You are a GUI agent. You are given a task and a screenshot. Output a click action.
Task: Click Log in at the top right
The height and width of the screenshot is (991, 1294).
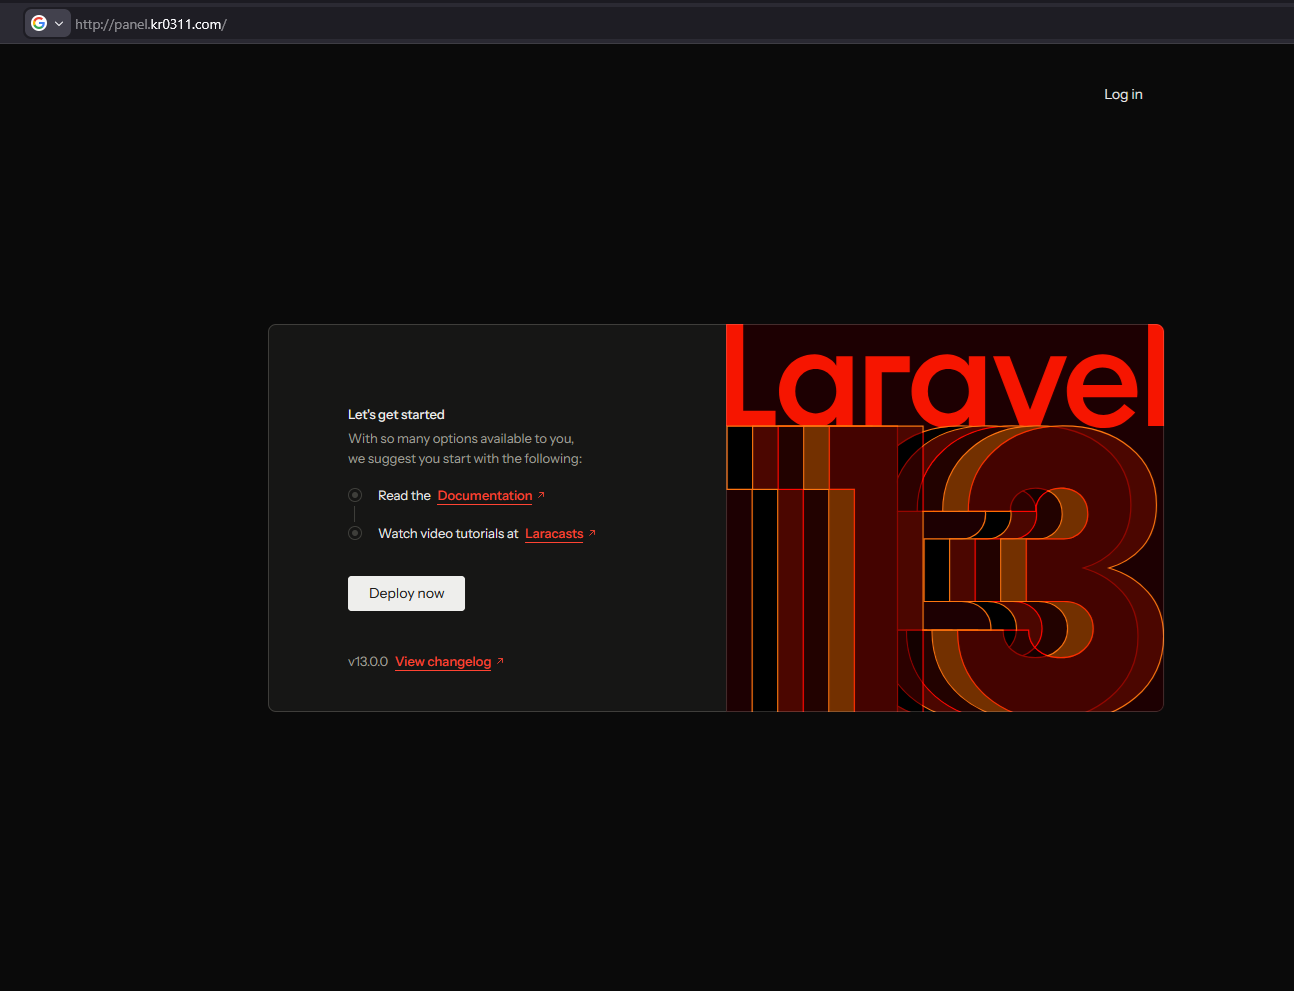pos(1122,93)
